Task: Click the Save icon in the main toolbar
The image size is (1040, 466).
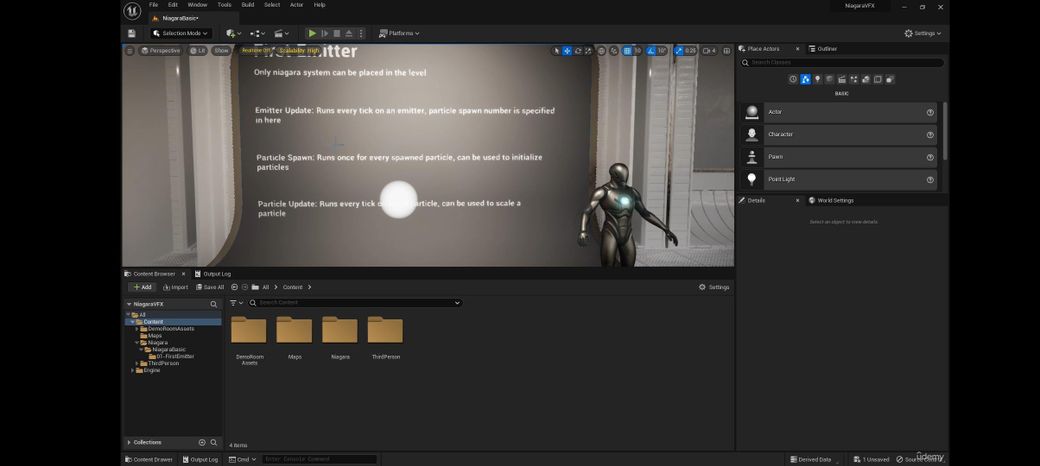Action: tap(131, 33)
